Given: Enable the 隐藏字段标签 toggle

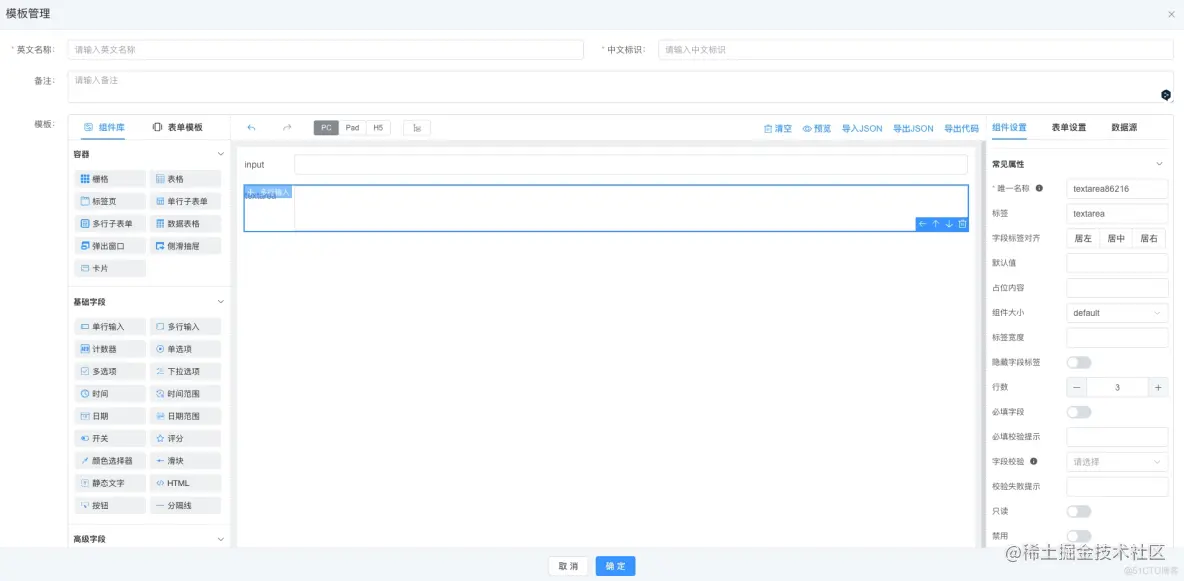Looking at the screenshot, I should pos(1080,362).
